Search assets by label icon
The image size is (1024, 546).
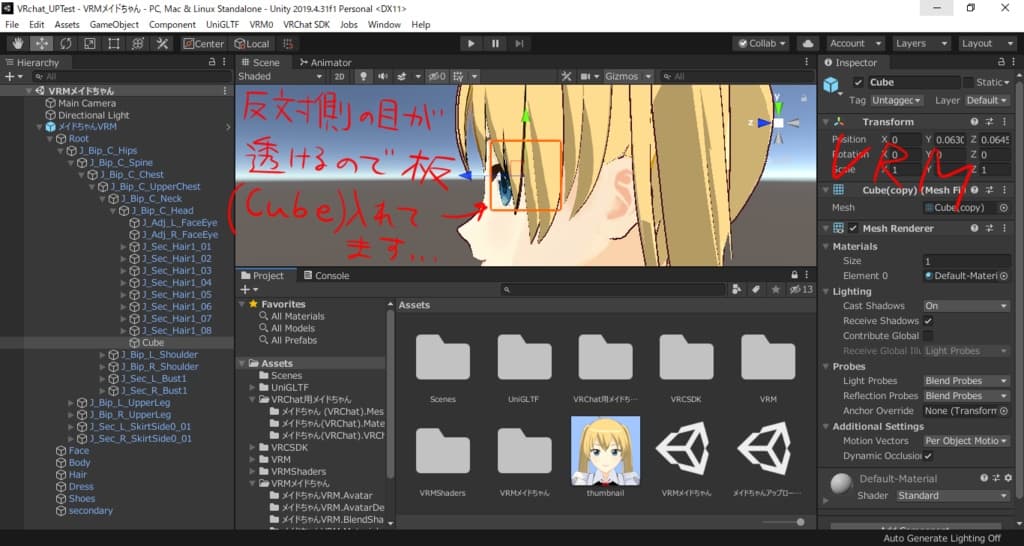click(756, 289)
